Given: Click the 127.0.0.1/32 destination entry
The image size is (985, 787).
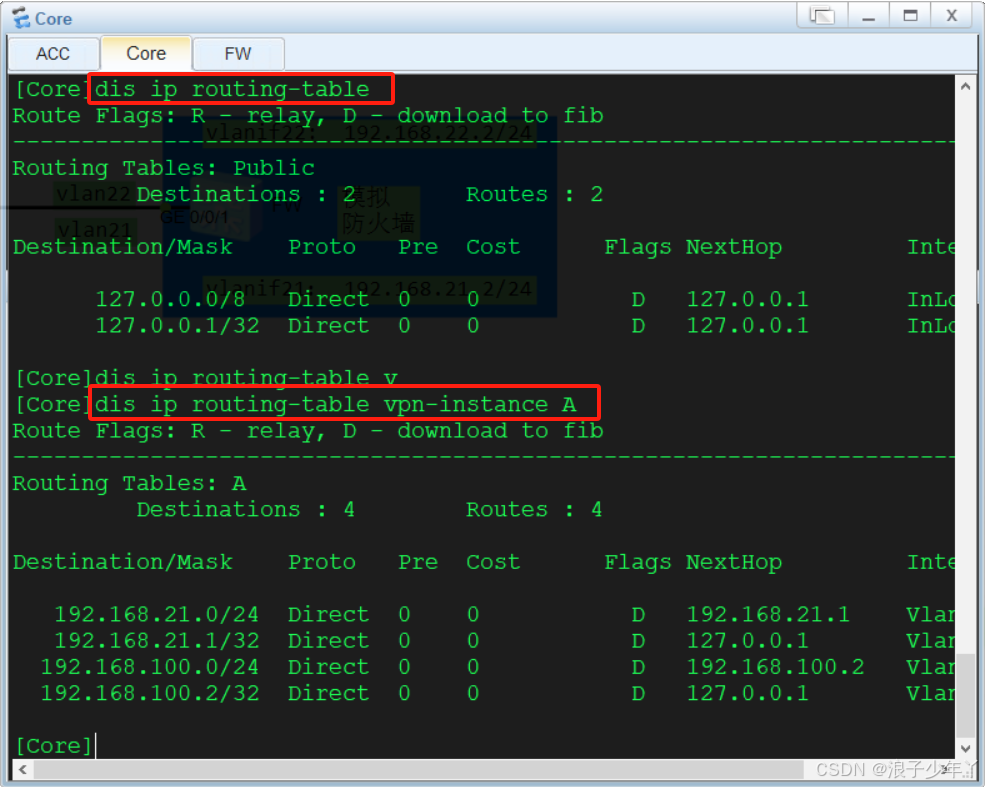Looking at the screenshot, I should pyautogui.click(x=177, y=326).
